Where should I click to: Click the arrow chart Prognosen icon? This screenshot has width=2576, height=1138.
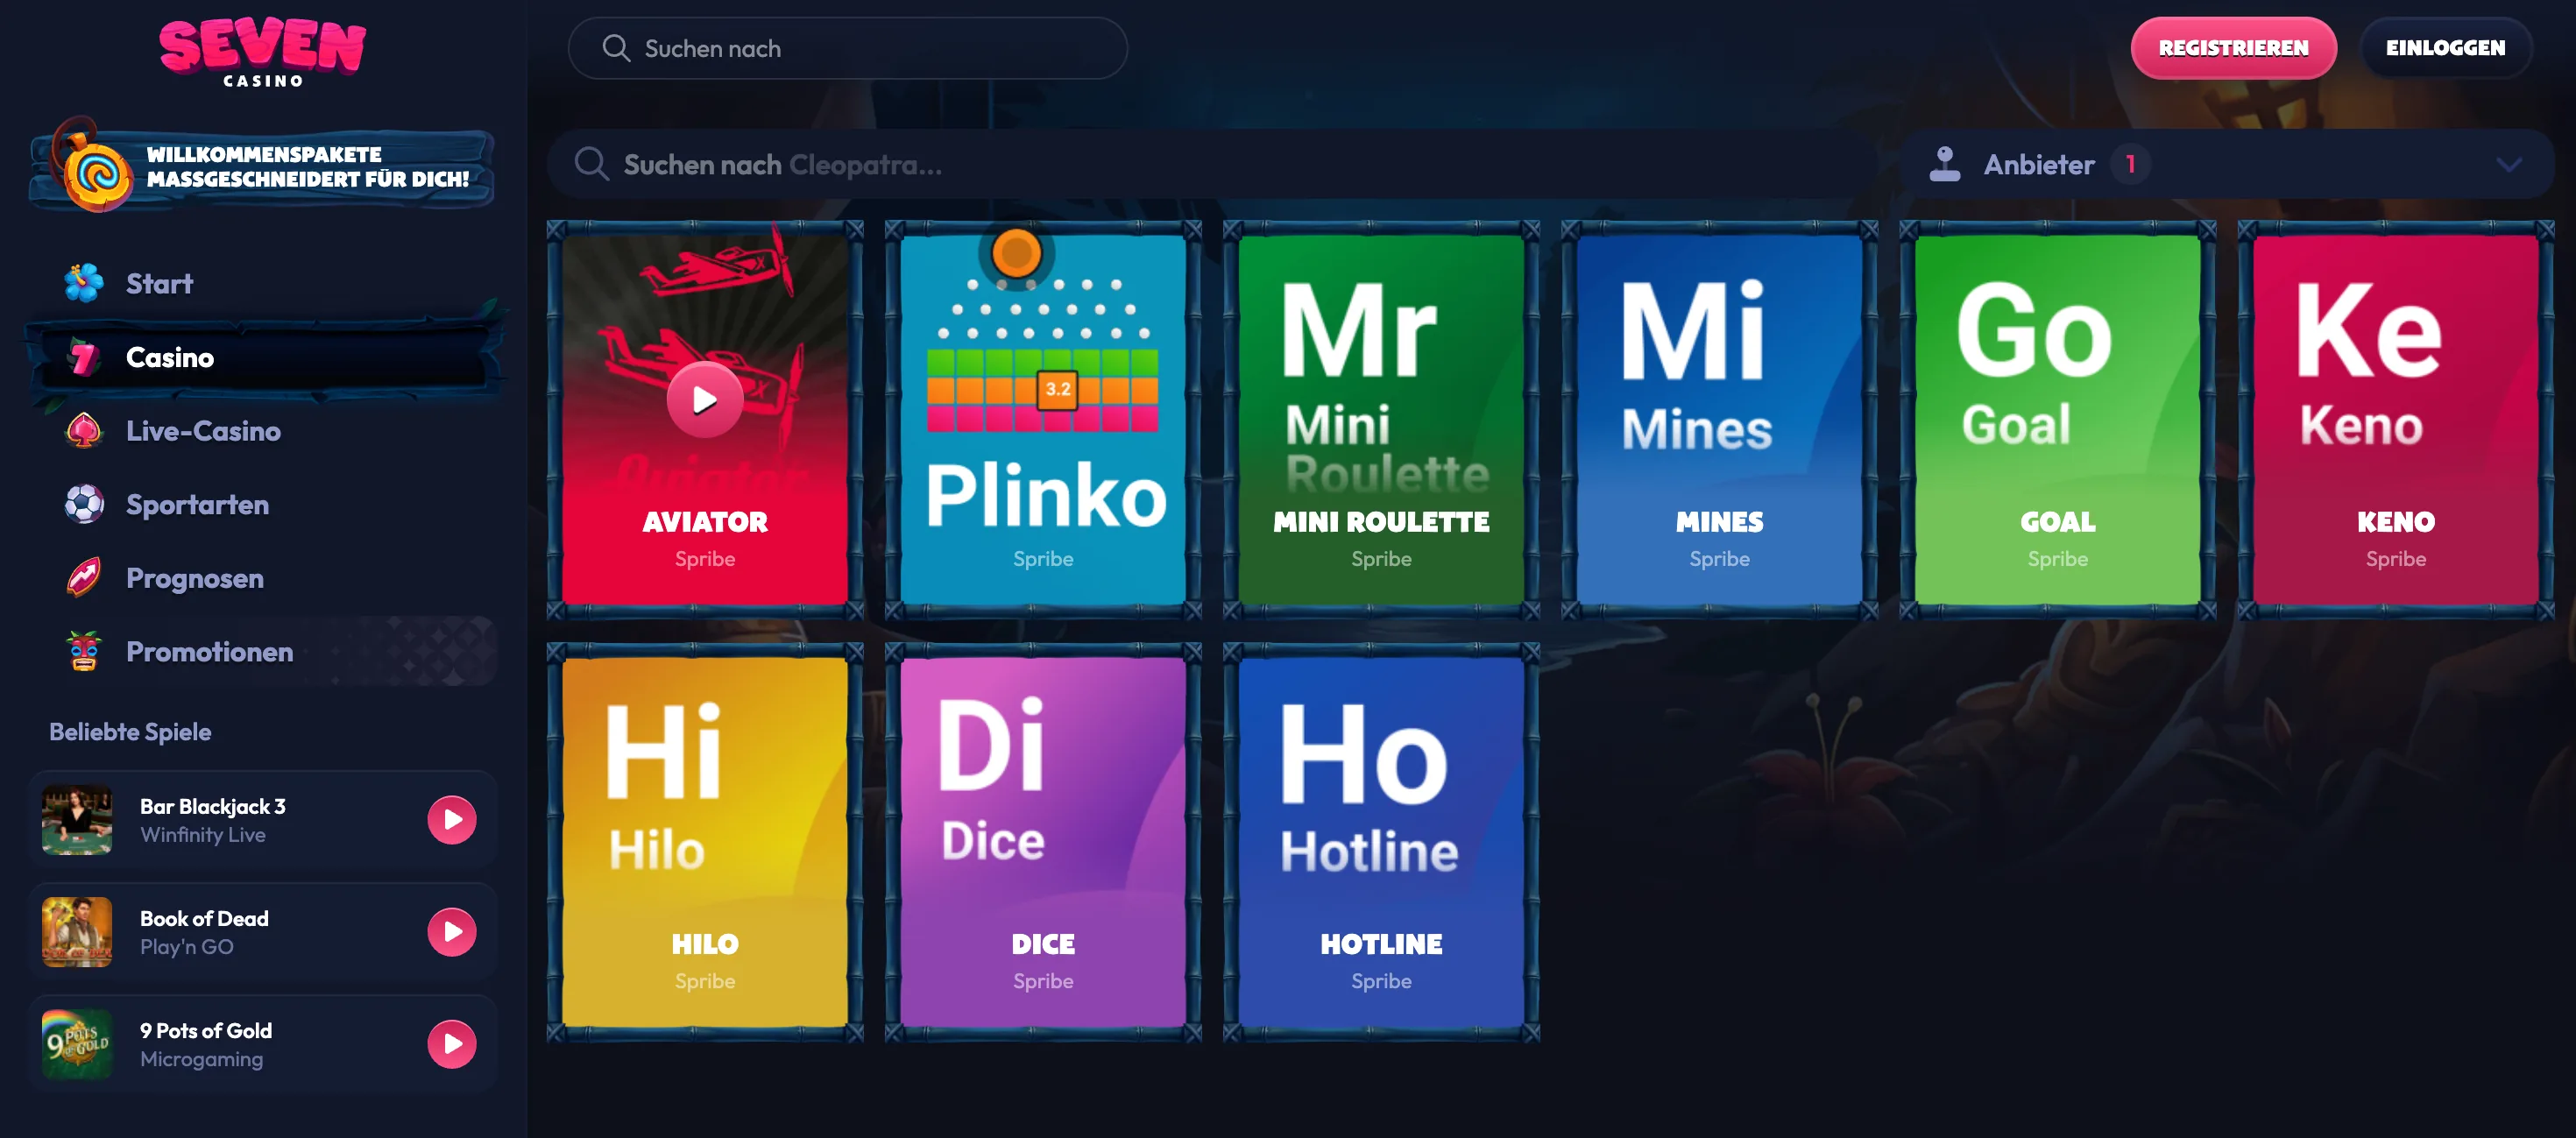pos(84,578)
